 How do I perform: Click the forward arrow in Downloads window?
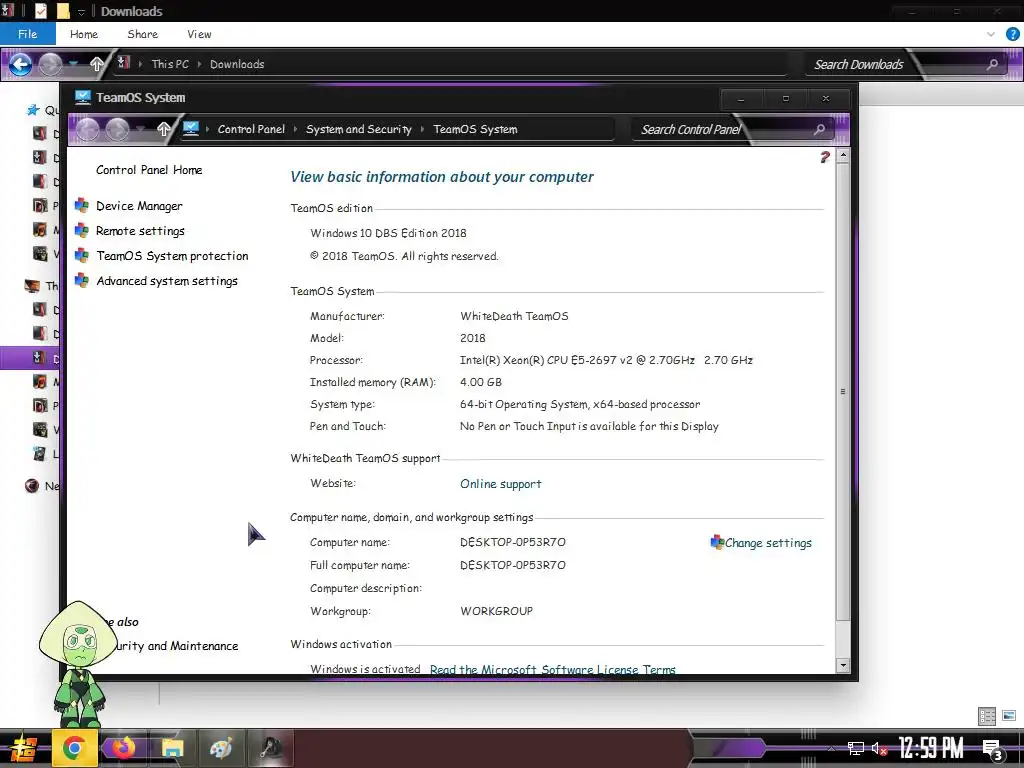pyautogui.click(x=50, y=64)
